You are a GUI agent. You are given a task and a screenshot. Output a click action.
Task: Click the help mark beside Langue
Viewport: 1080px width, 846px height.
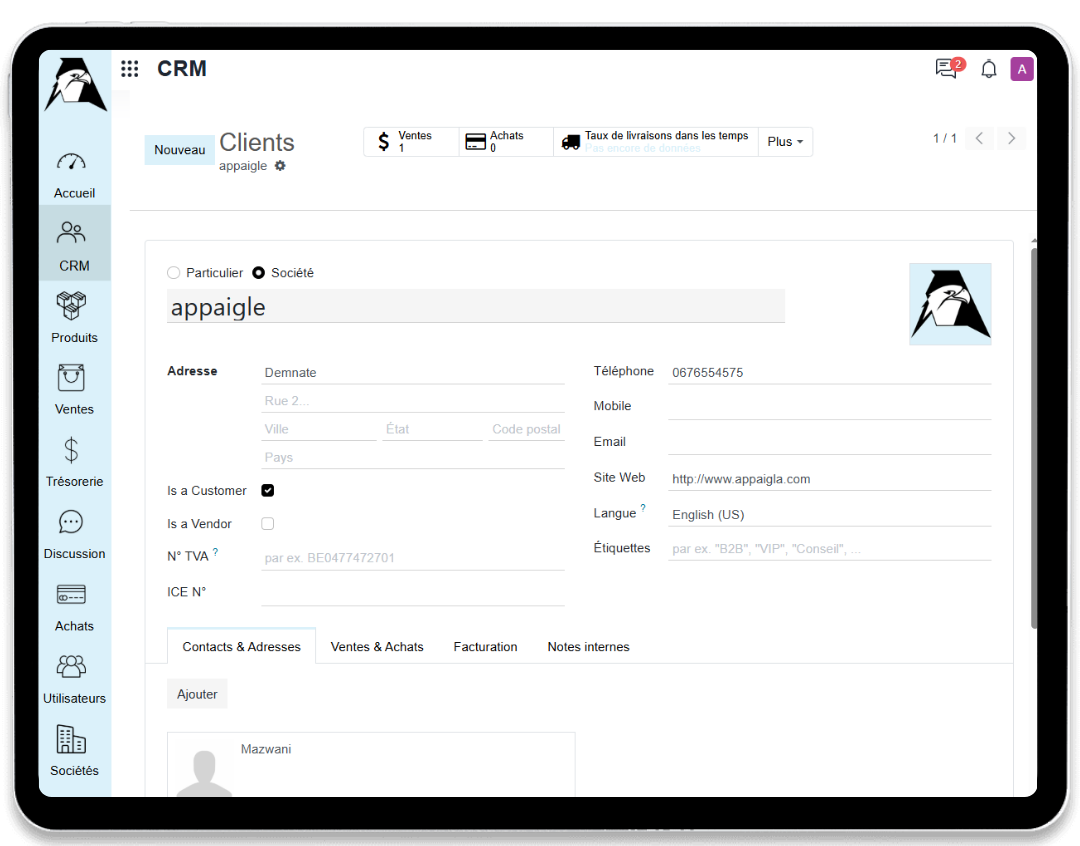(x=643, y=508)
